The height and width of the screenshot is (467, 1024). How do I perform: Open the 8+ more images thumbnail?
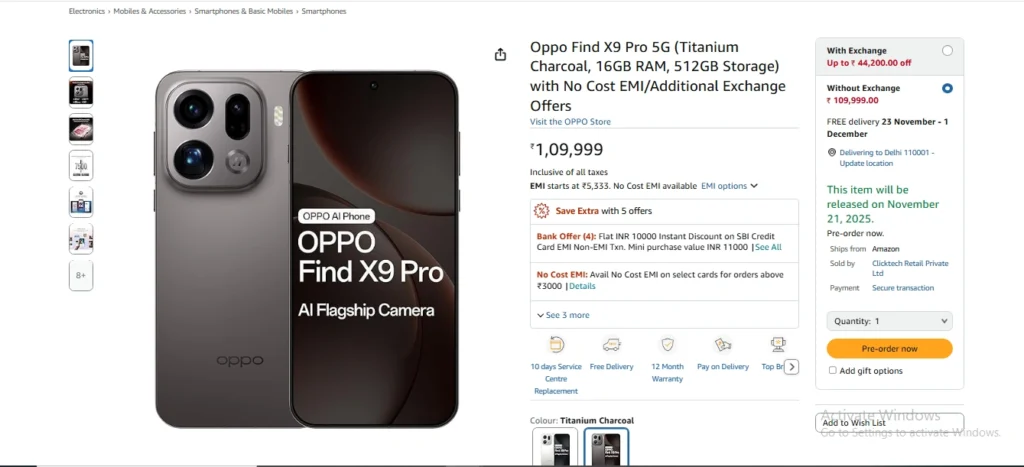point(81,275)
